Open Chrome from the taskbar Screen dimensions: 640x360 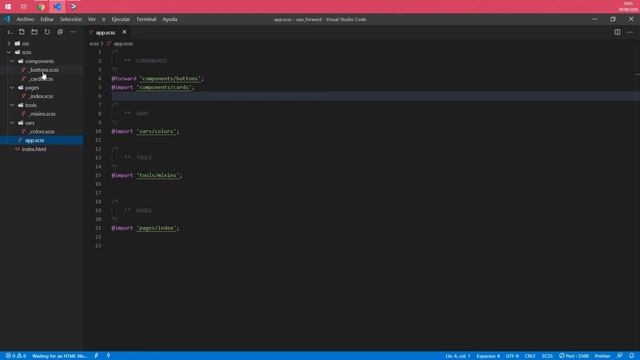(x=40, y=7)
